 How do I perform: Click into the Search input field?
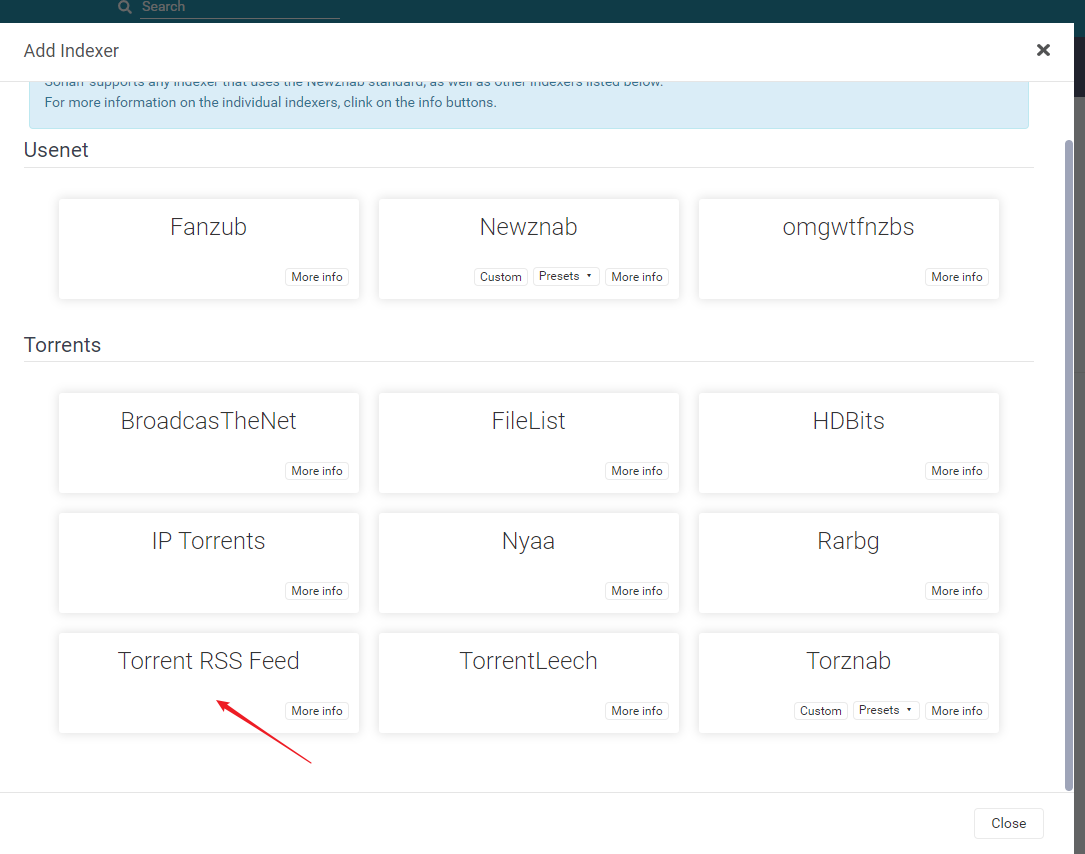(240, 7)
